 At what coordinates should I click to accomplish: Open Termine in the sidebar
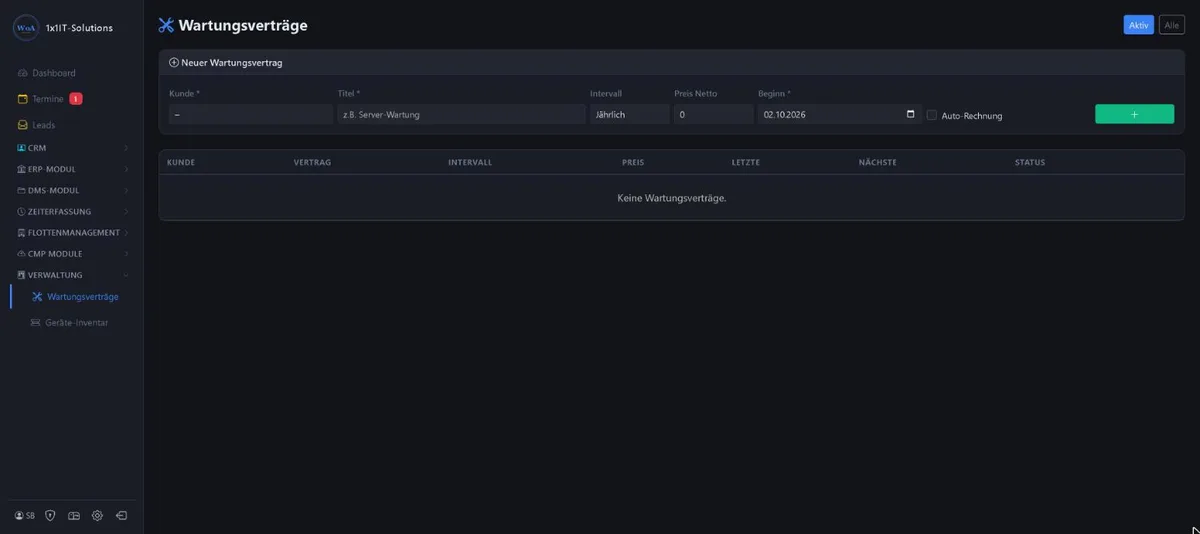(x=41, y=99)
